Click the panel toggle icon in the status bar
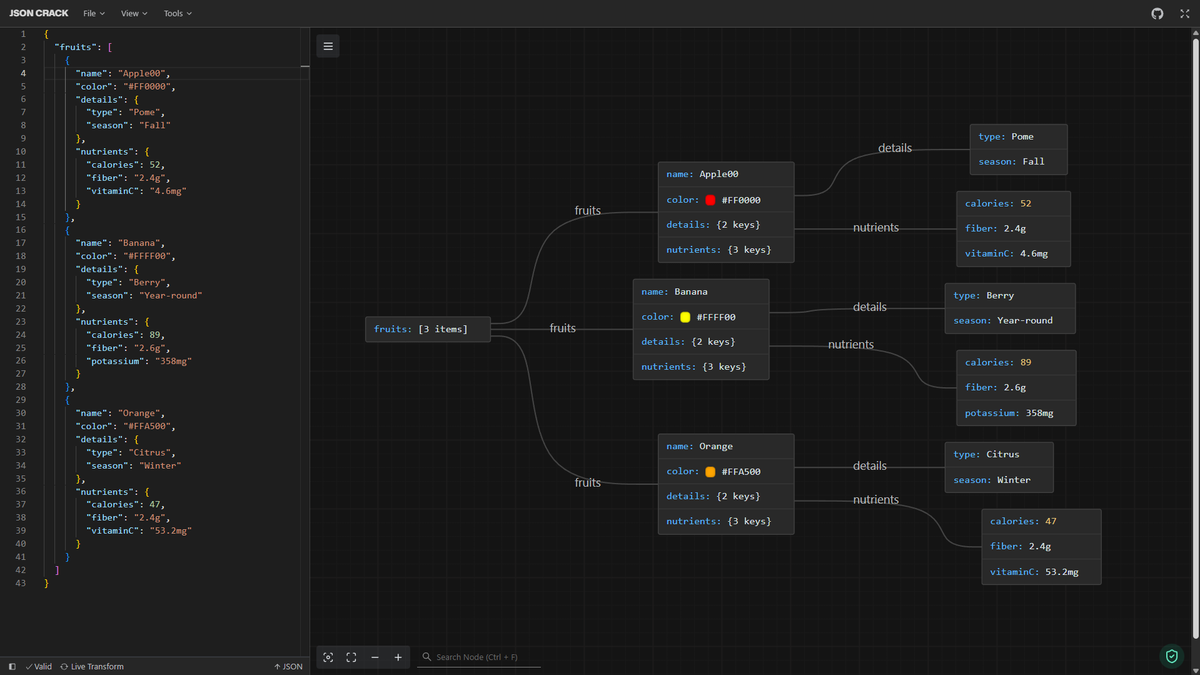The height and width of the screenshot is (675, 1200). (x=10, y=666)
